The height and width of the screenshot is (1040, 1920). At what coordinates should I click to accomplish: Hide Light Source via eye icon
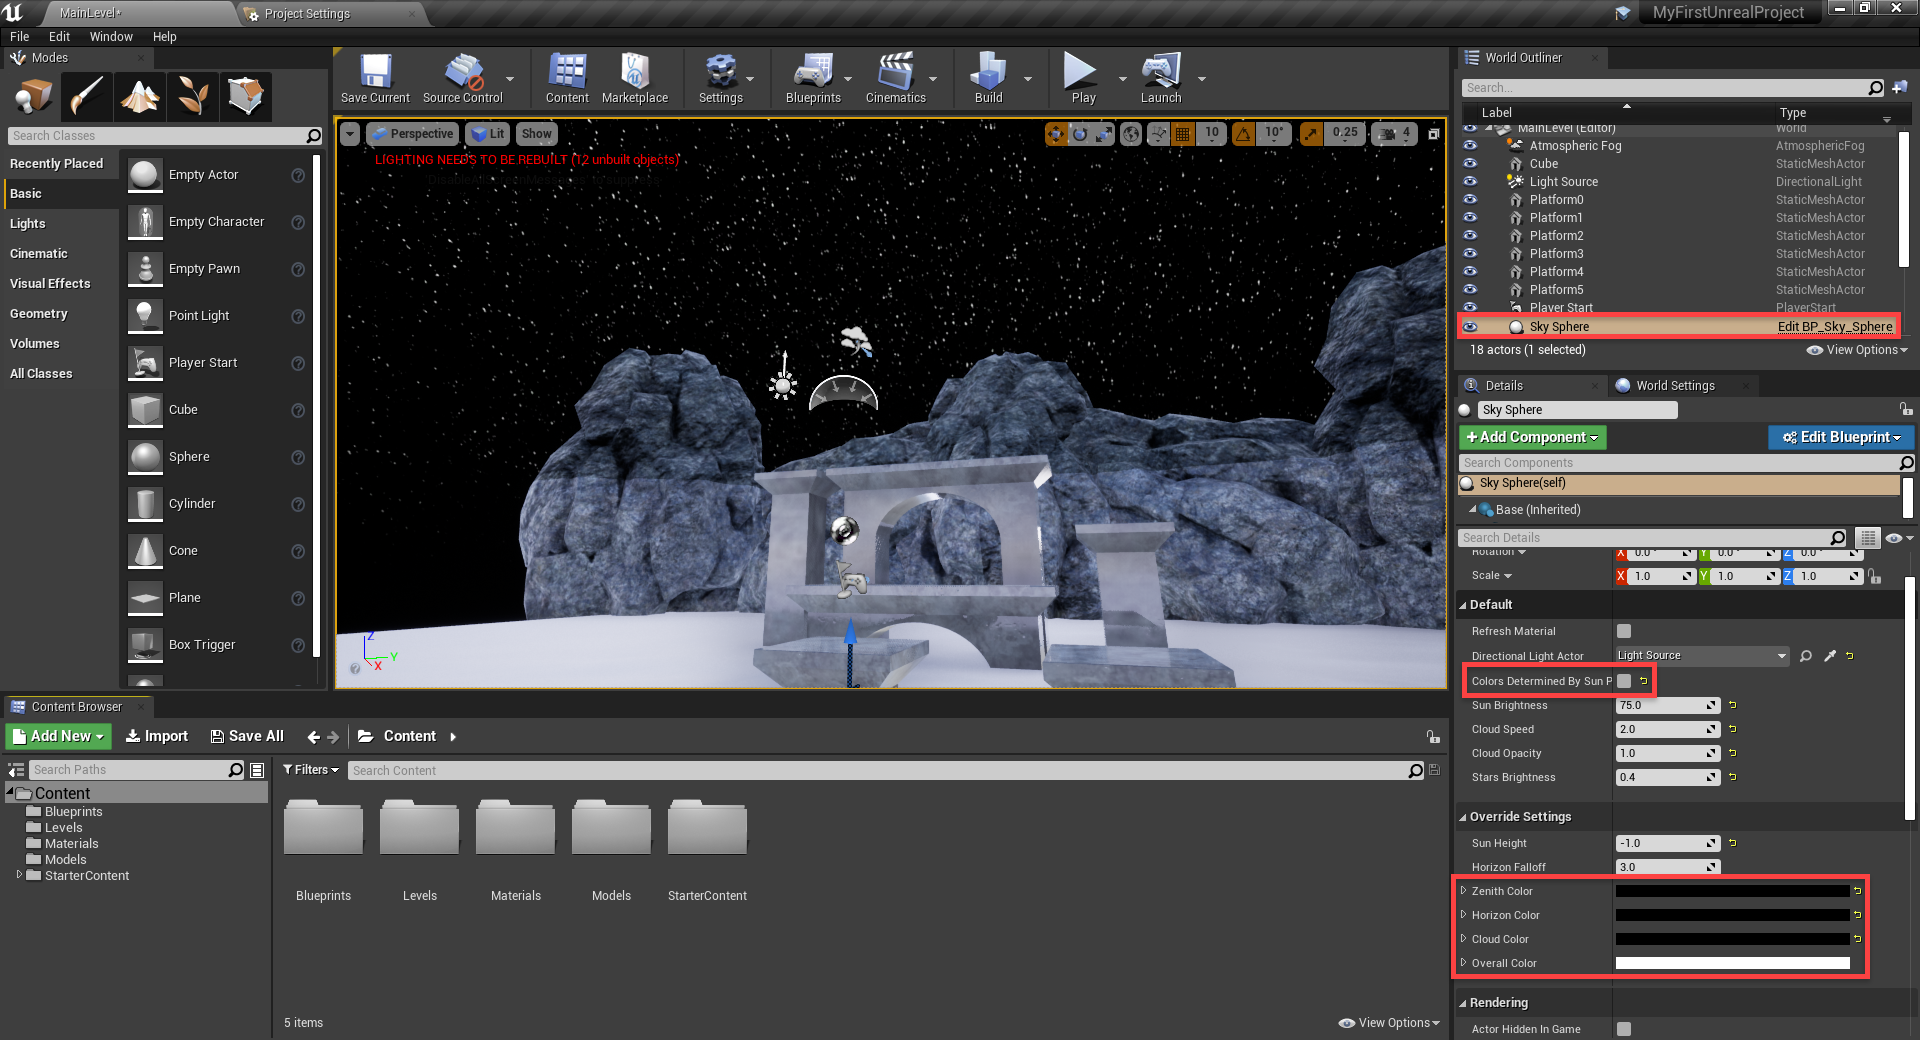point(1470,181)
